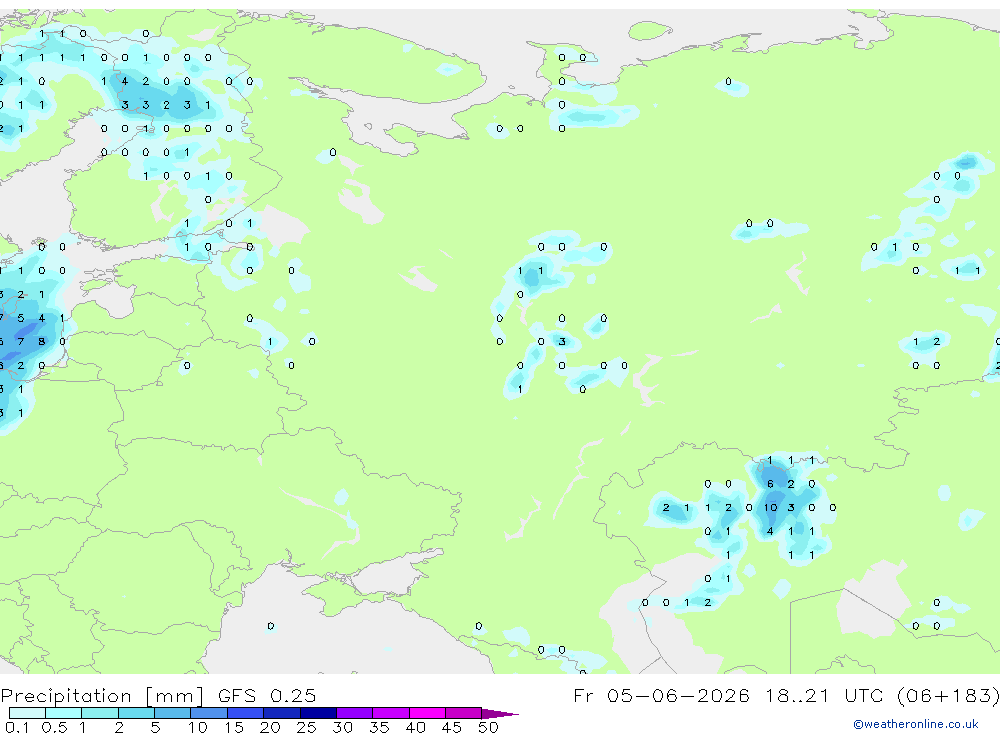This screenshot has width=1000, height=733.
Task: Click the '50' legend scale label
Action: click(488, 727)
